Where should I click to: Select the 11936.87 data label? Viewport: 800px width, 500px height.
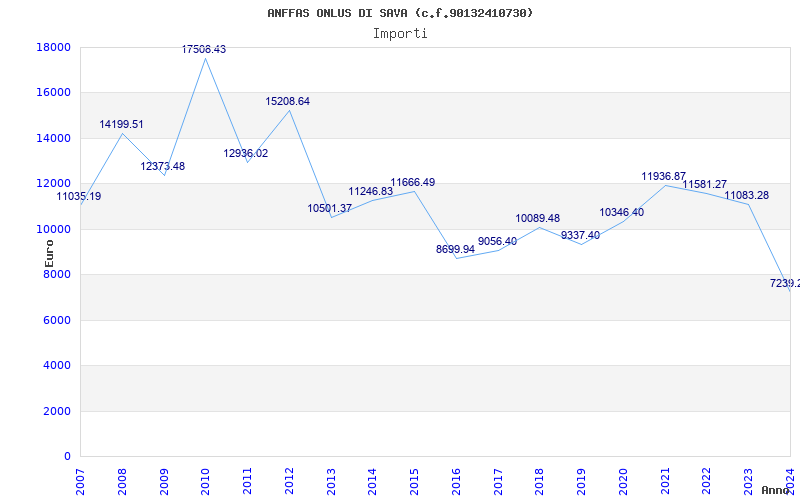coord(664,177)
